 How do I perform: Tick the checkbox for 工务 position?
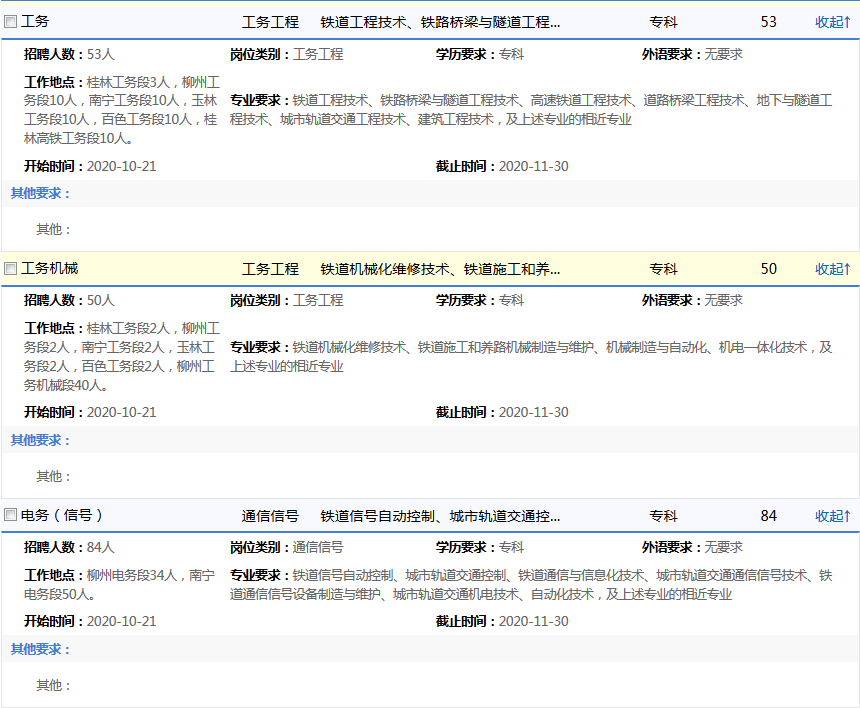pos(11,22)
